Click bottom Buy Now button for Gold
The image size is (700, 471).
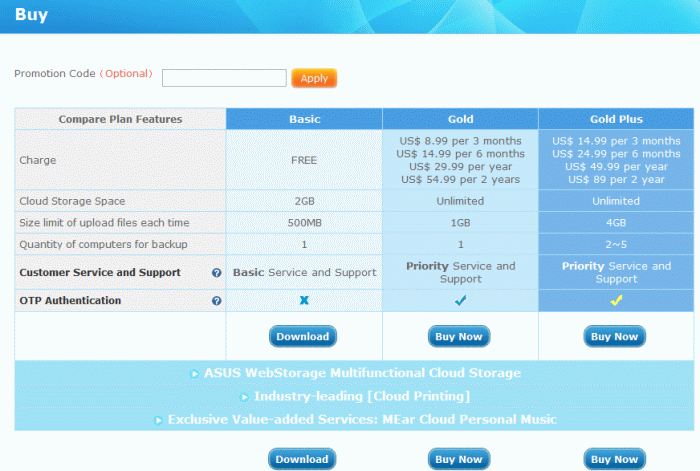[x=459, y=459]
